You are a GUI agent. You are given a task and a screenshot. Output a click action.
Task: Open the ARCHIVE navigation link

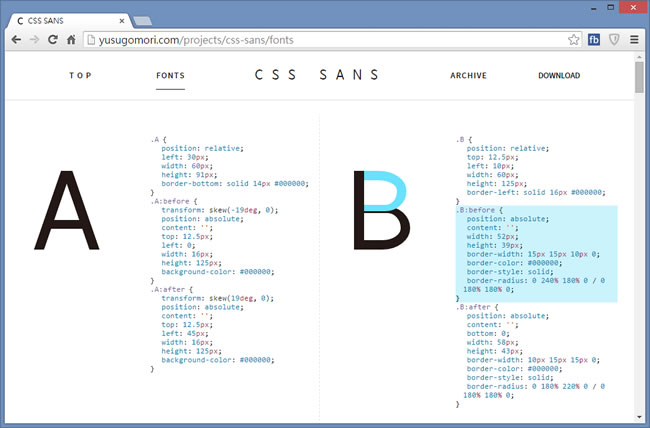click(x=468, y=75)
